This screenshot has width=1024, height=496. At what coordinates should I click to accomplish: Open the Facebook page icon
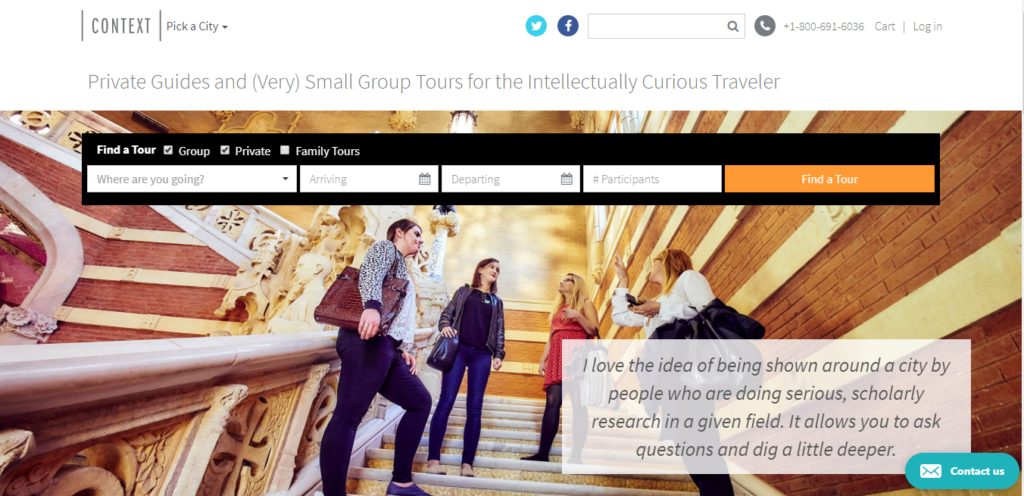tap(568, 26)
